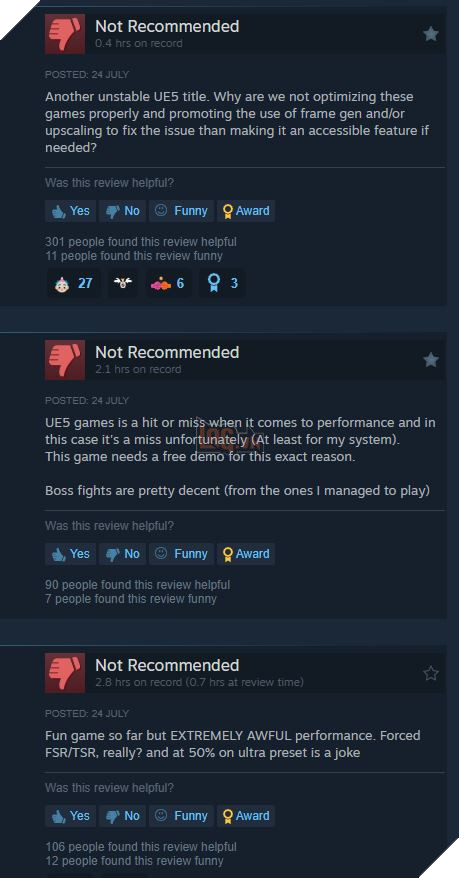Vote No on the EXTREMELY AWFUL performance review
The image size is (459, 878).
click(x=123, y=816)
